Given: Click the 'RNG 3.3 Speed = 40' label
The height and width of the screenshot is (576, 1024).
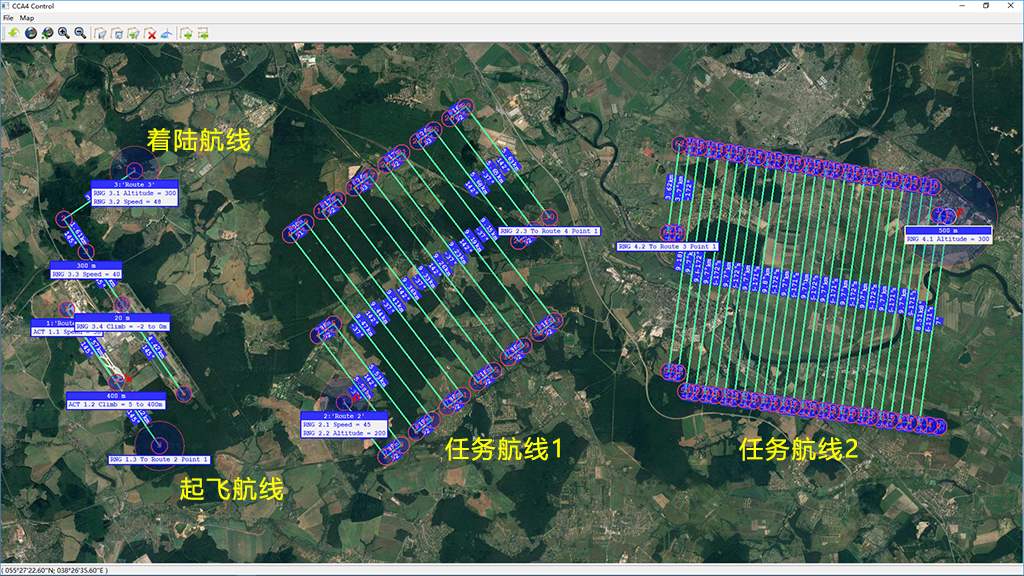Looking at the screenshot, I should point(87,274).
